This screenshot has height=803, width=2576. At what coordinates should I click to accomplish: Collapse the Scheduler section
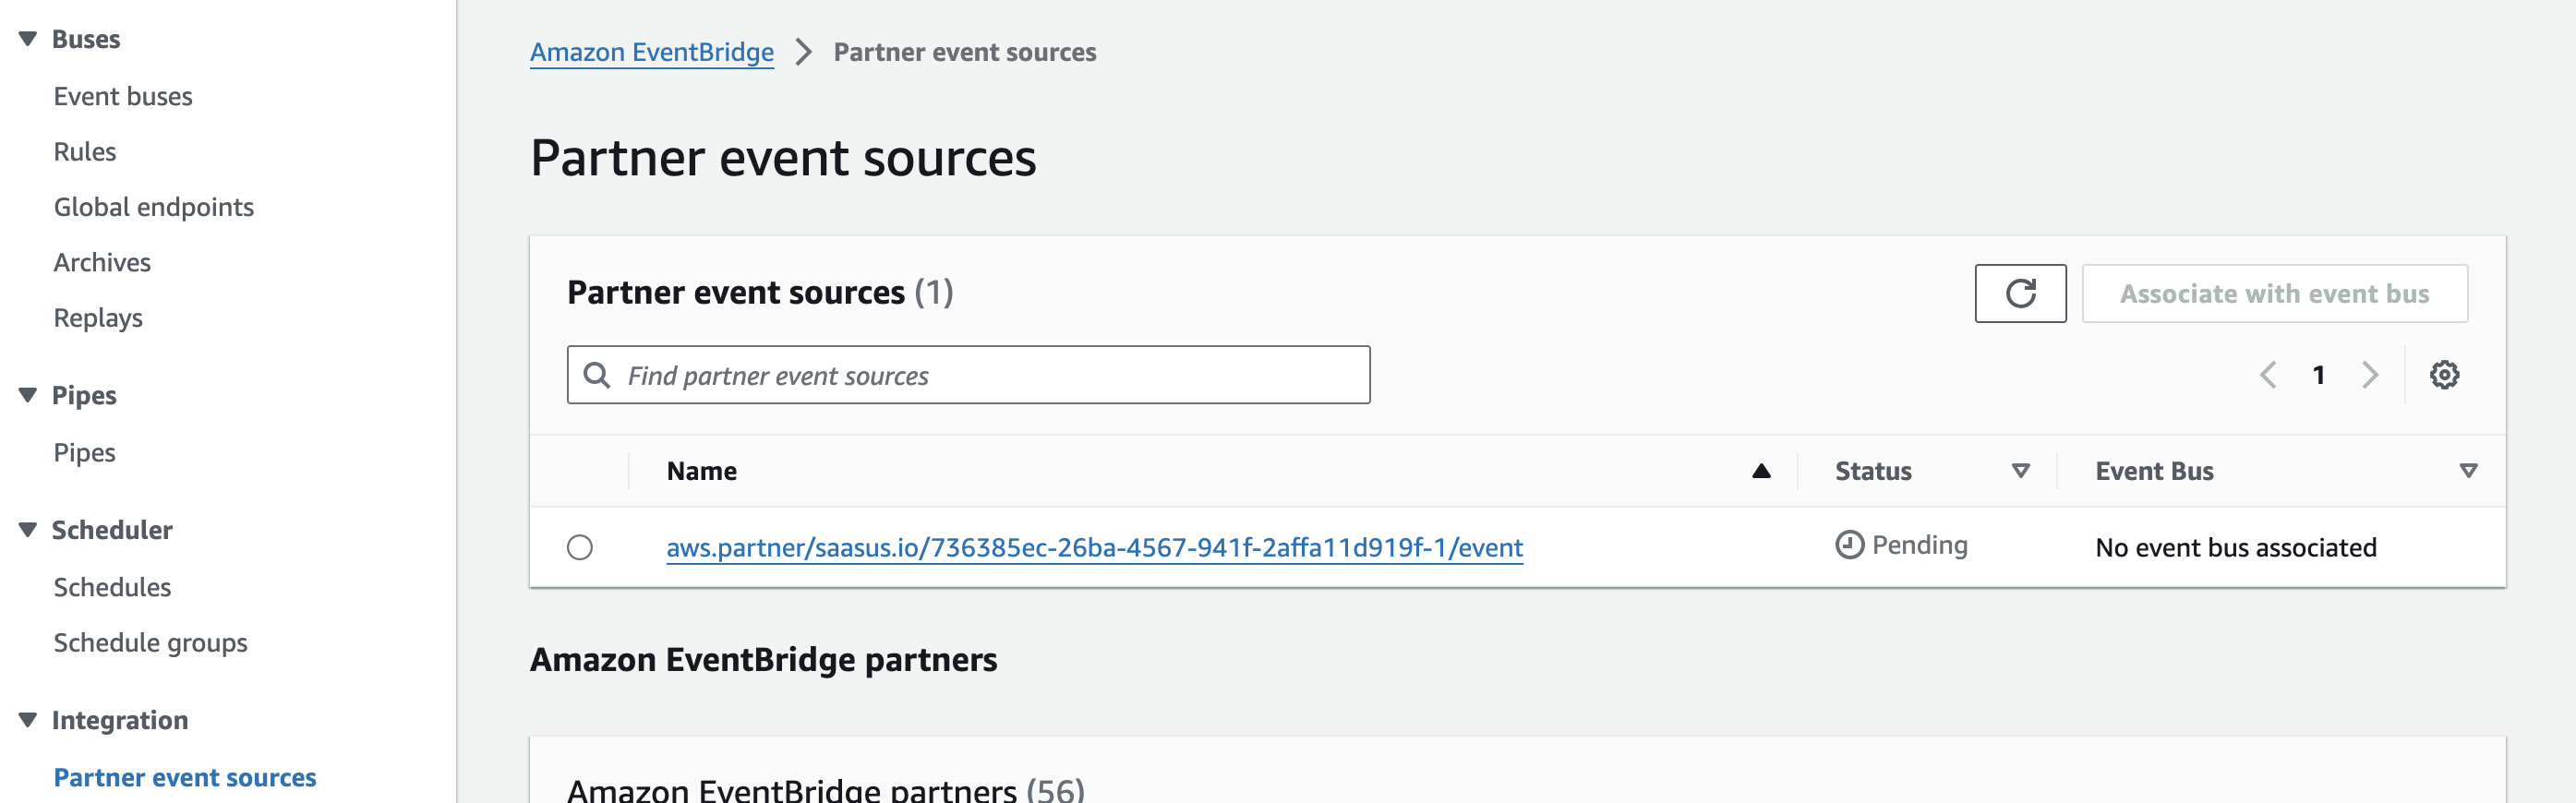point(28,530)
